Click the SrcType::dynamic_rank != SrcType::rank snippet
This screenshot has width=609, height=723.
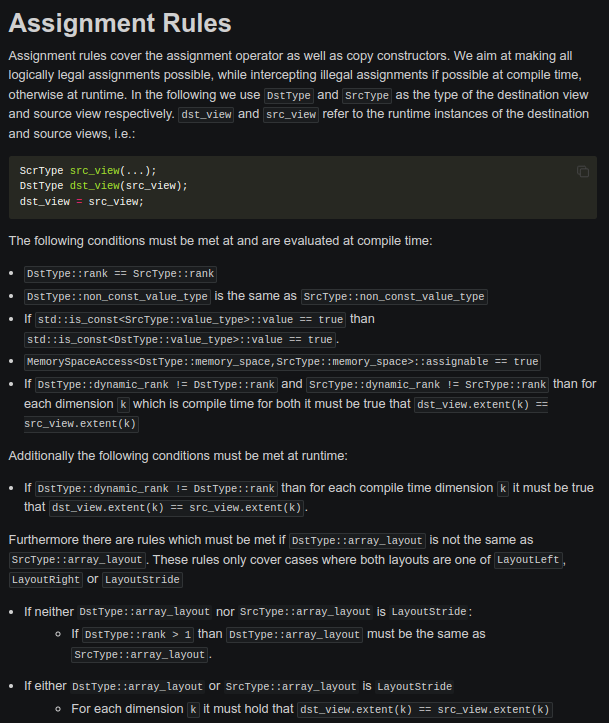(x=427, y=385)
